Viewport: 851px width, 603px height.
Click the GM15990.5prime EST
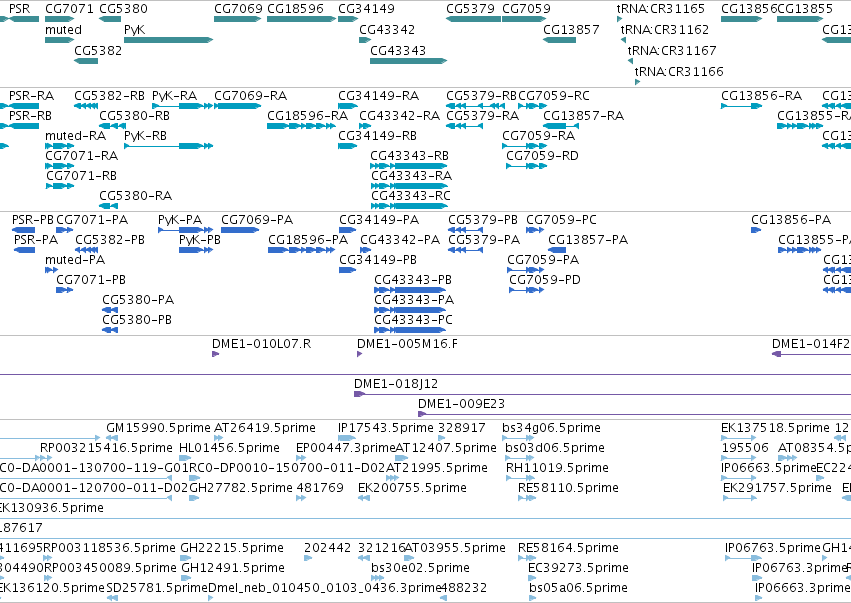[112, 438]
